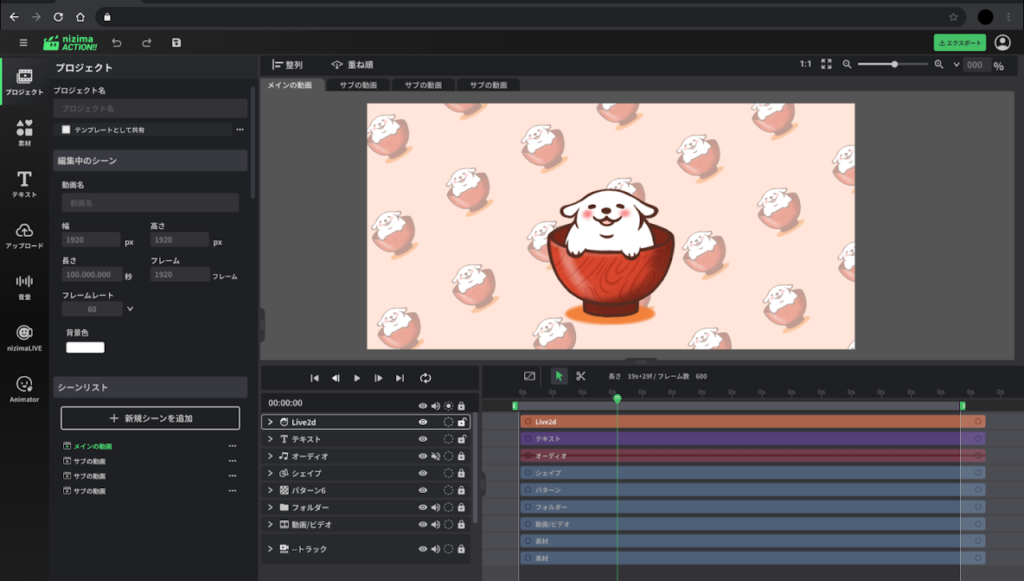Lock the Live2d layer
Screen dimensions: 1024x581
click(461, 422)
